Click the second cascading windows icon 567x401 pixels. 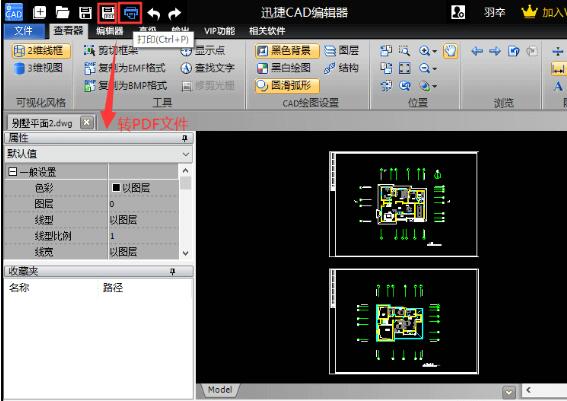386,68
